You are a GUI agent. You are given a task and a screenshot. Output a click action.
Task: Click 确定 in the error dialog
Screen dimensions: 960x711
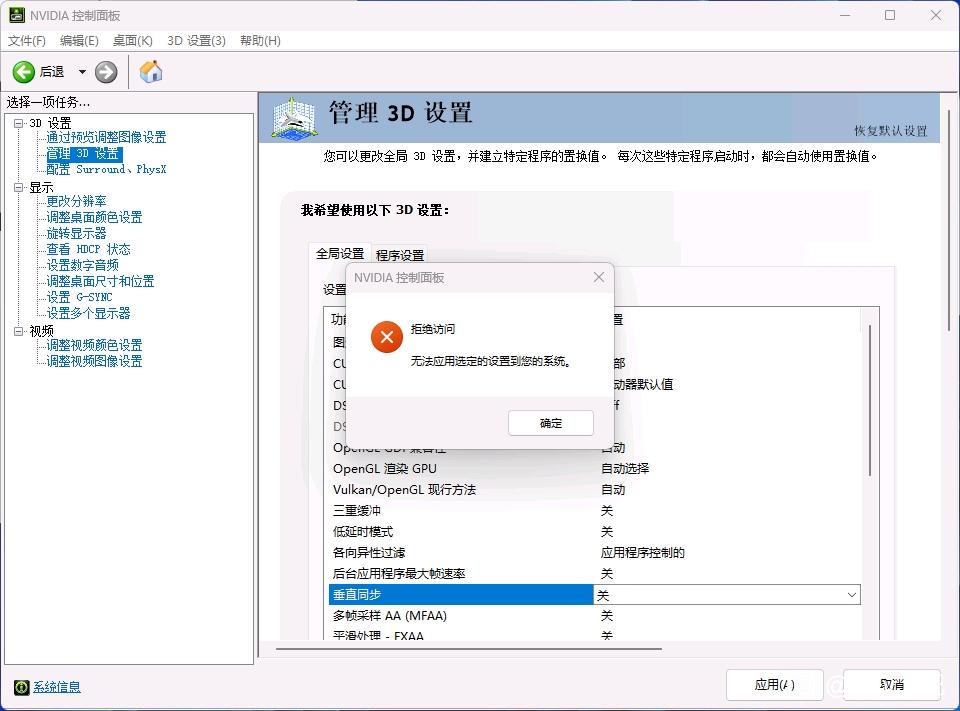[550, 423]
